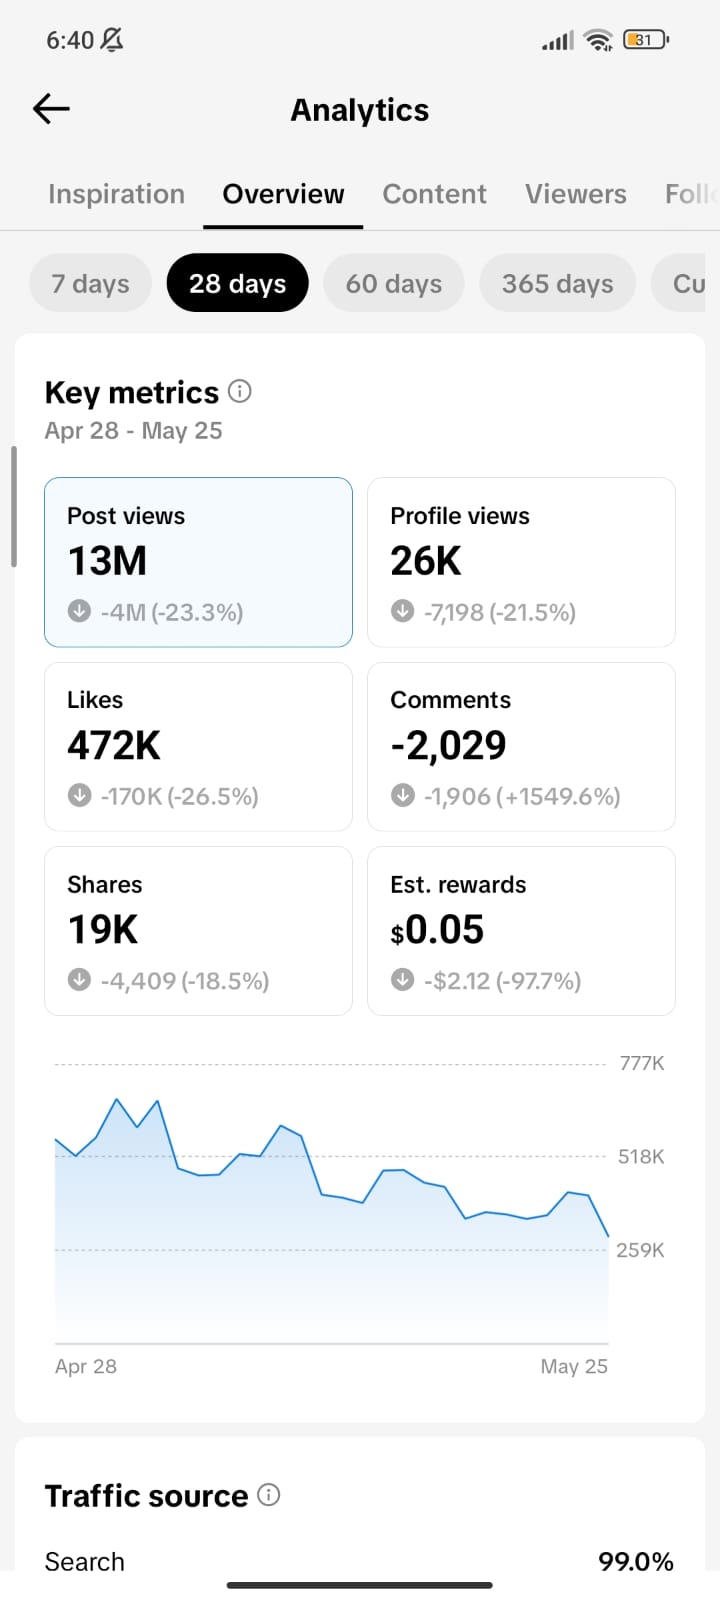Tap the battery indicator icon
The image size is (720, 1600).
tap(646, 40)
